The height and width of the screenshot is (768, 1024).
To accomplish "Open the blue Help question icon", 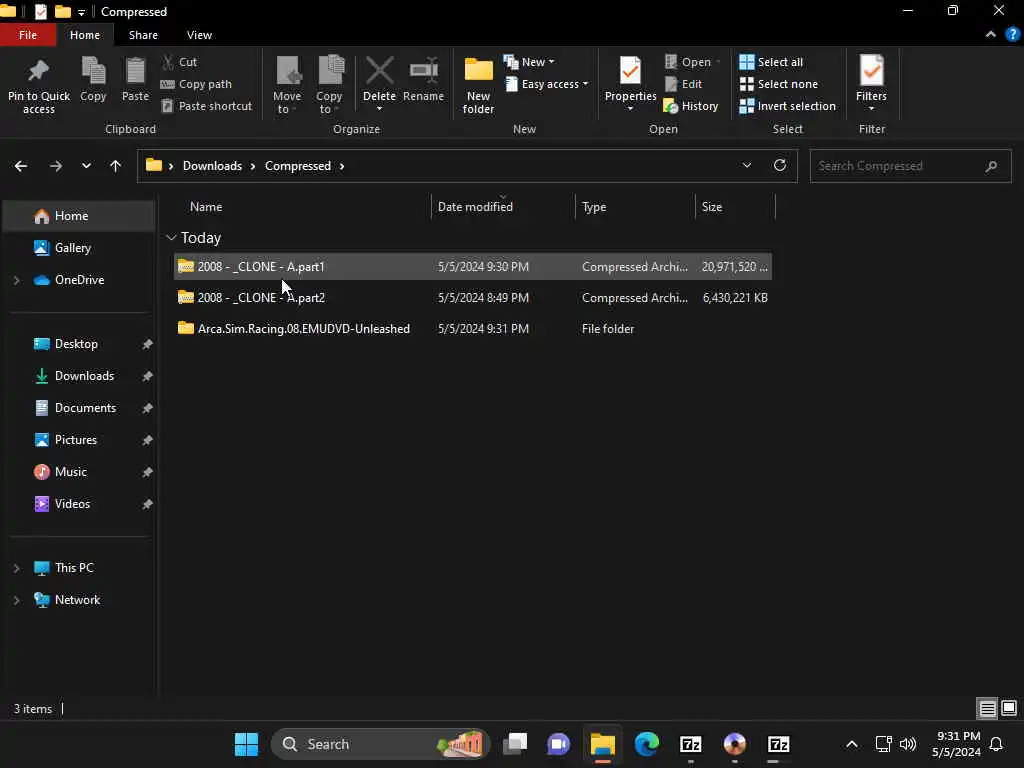I will coord(1013,35).
